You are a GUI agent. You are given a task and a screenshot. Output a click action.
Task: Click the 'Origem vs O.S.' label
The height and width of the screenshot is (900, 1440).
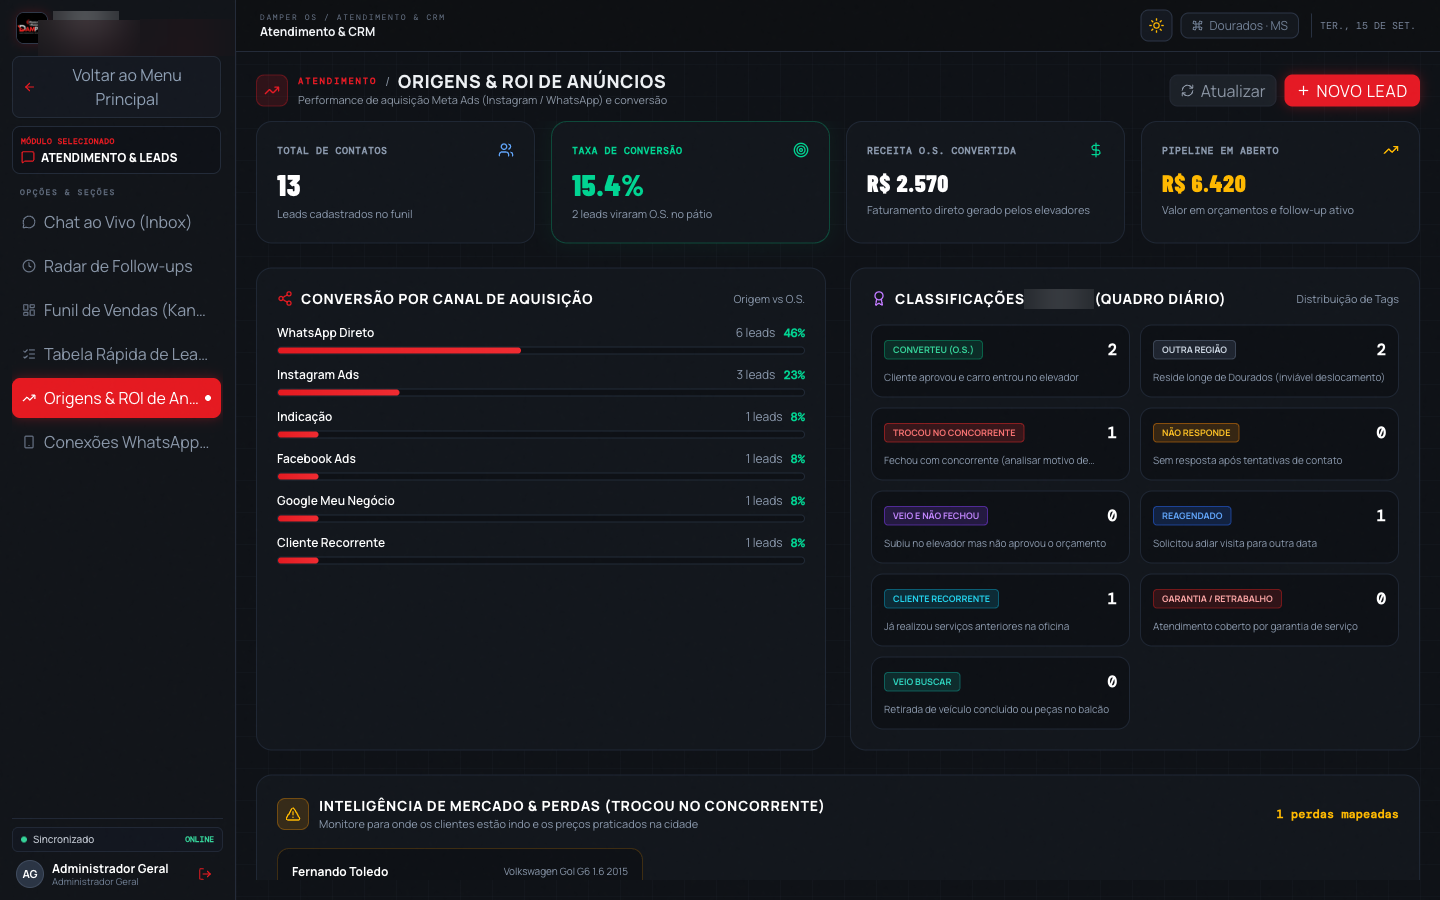coord(769,299)
